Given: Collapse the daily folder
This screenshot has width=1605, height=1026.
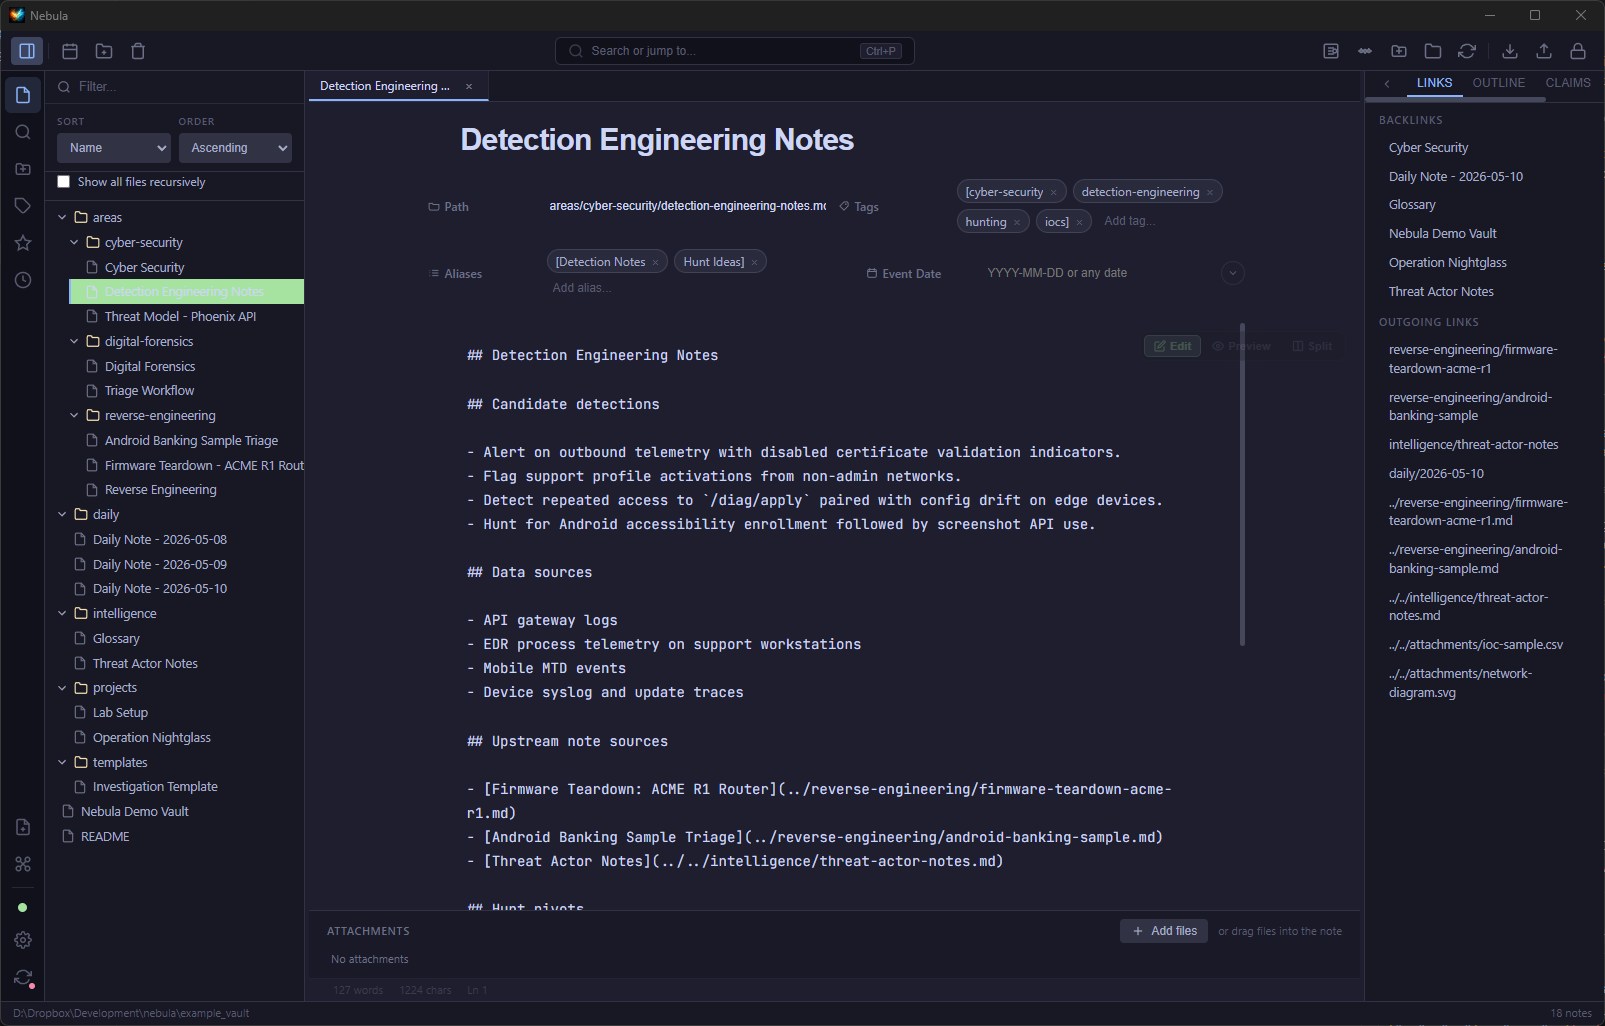Looking at the screenshot, I should point(62,514).
